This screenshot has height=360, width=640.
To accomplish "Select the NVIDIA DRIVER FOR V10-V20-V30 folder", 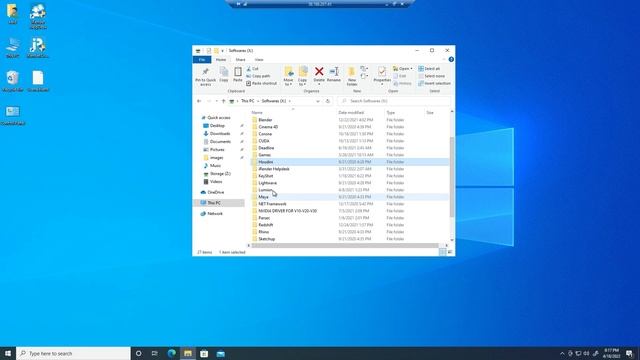I will [x=287, y=211].
